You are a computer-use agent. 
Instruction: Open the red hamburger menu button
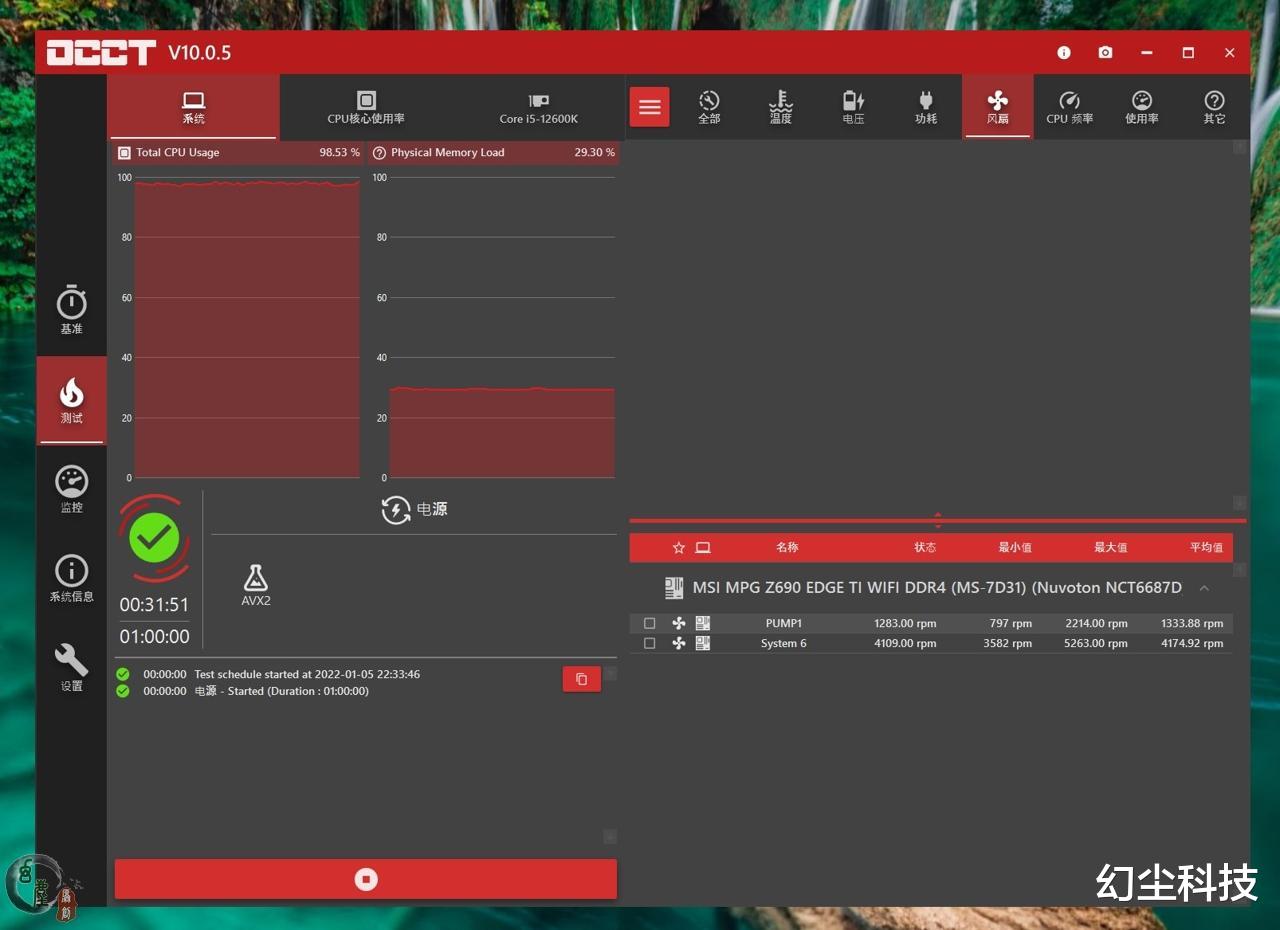tap(650, 107)
